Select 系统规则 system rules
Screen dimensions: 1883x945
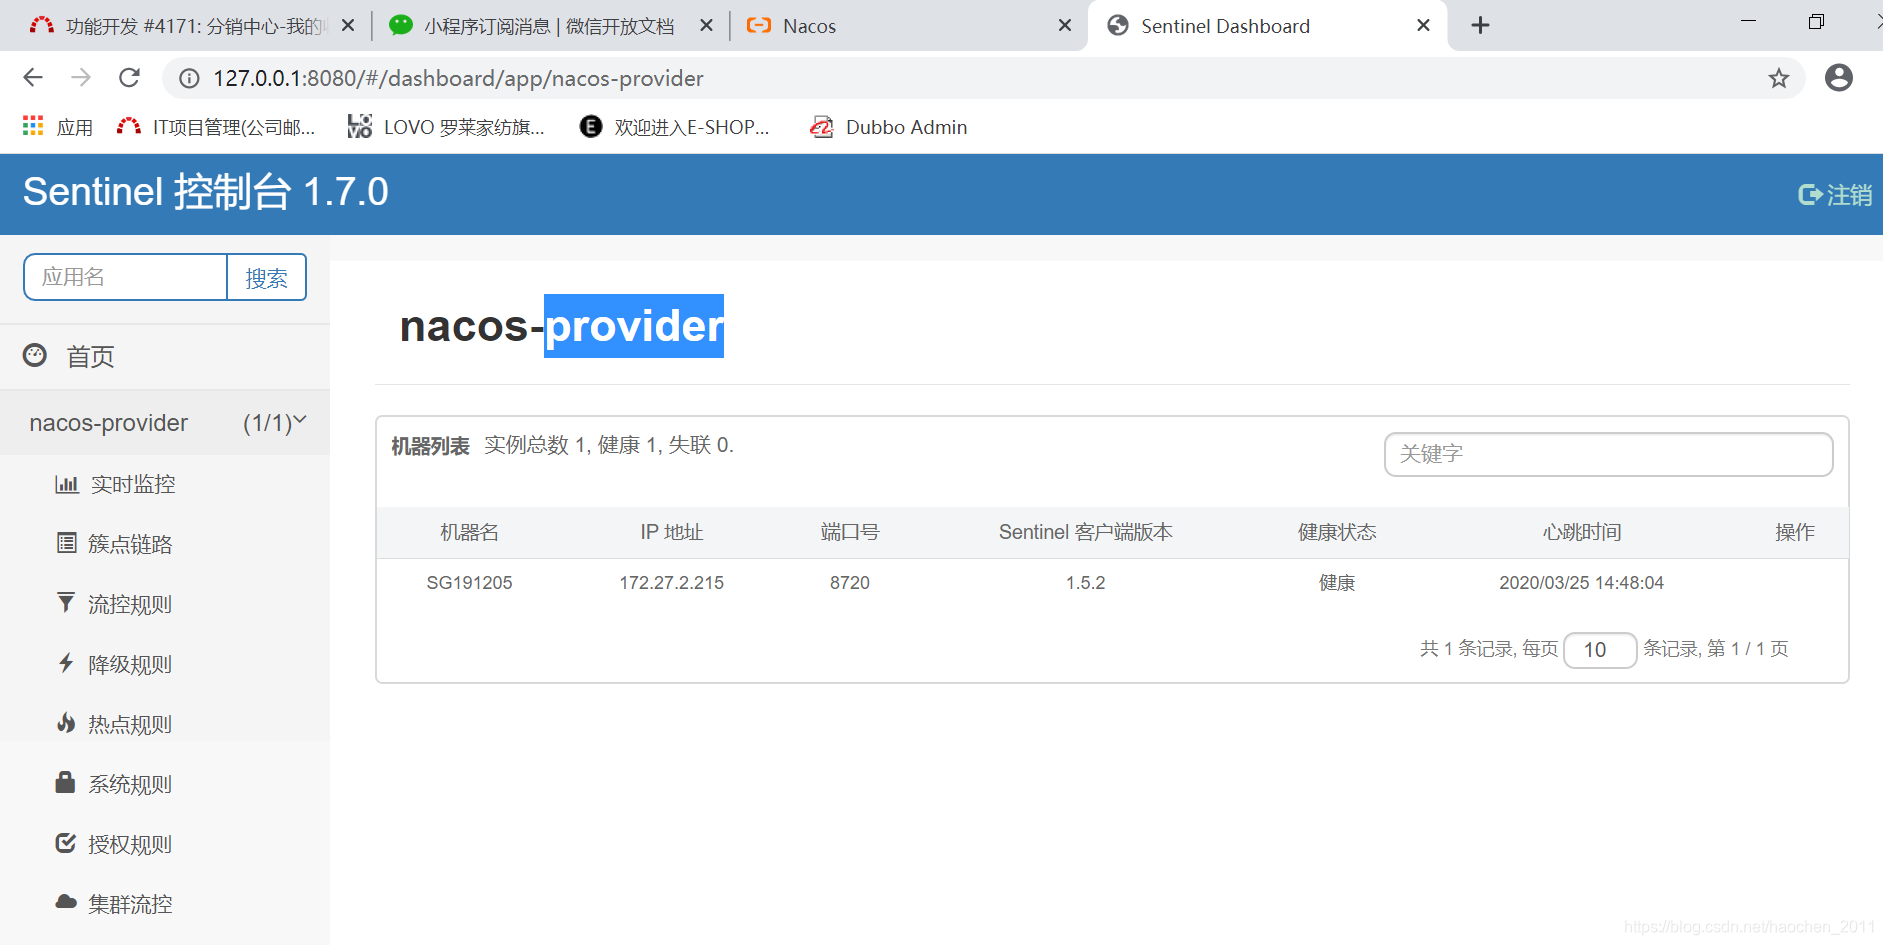coord(129,783)
